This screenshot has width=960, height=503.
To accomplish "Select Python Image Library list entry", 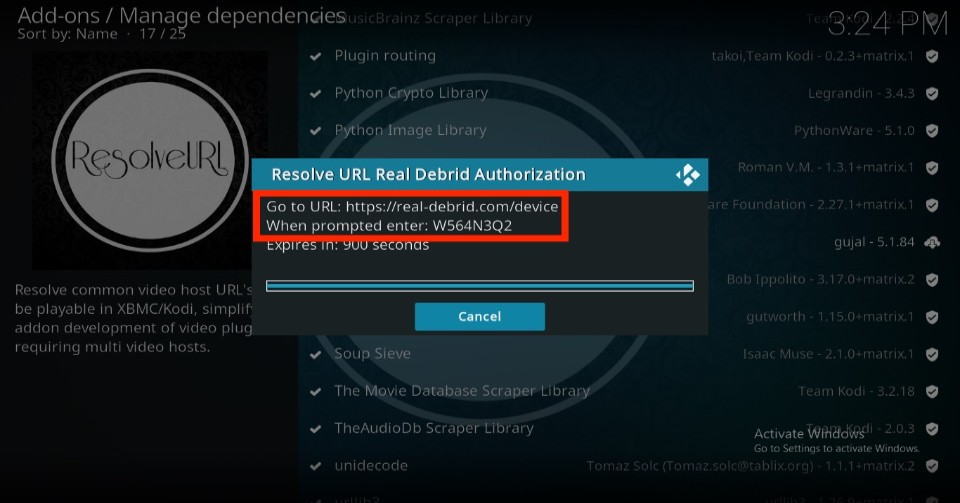I will 623,130.
